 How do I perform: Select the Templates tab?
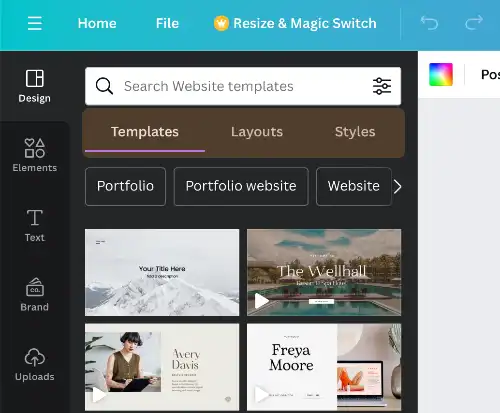coord(145,132)
